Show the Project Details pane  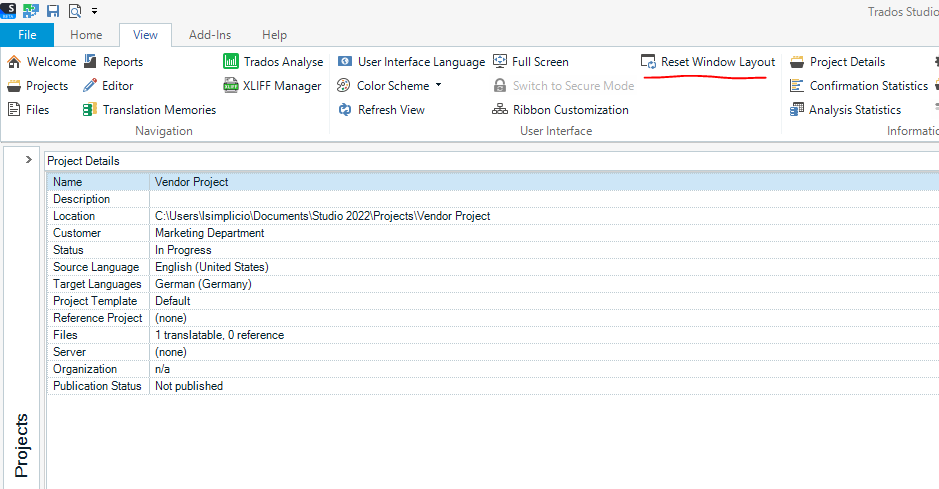[837, 62]
